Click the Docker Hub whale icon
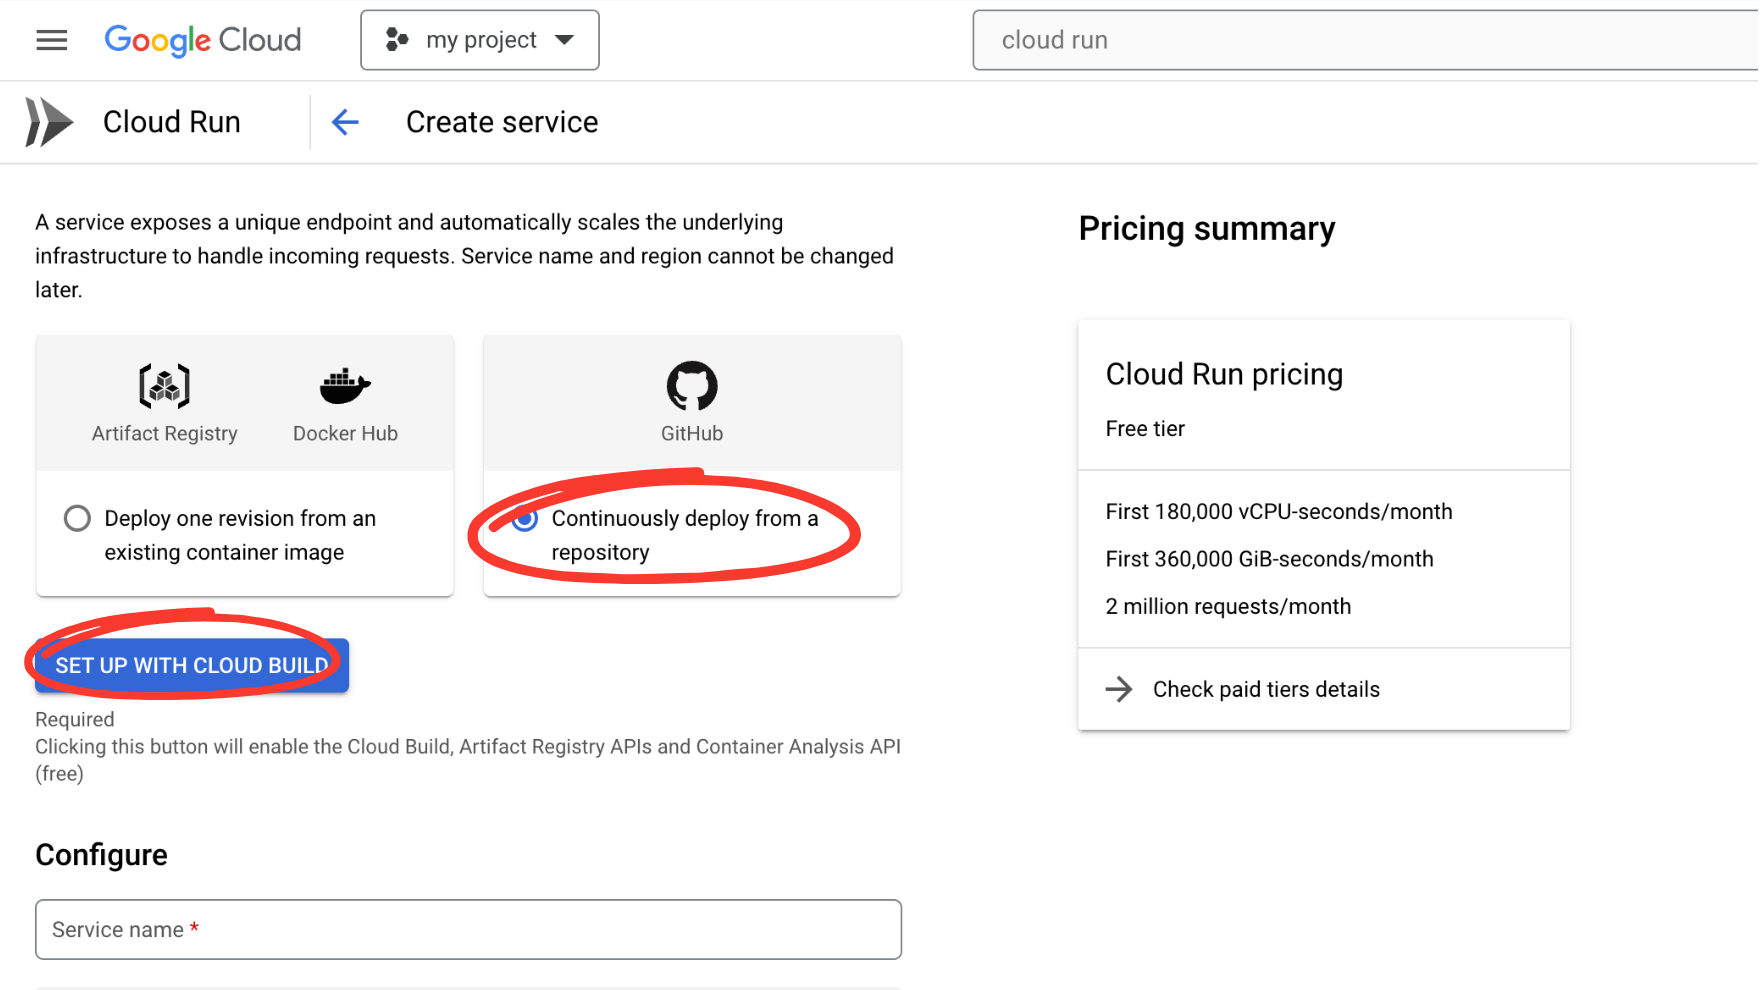Viewport: 1761px width, 990px height. point(345,386)
